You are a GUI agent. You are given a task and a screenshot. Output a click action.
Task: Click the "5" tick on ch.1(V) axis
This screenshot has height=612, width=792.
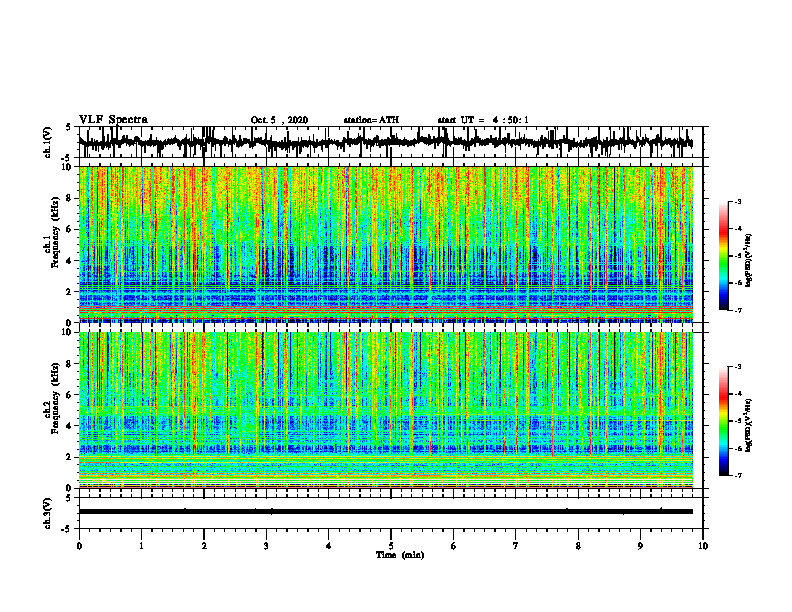click(69, 128)
